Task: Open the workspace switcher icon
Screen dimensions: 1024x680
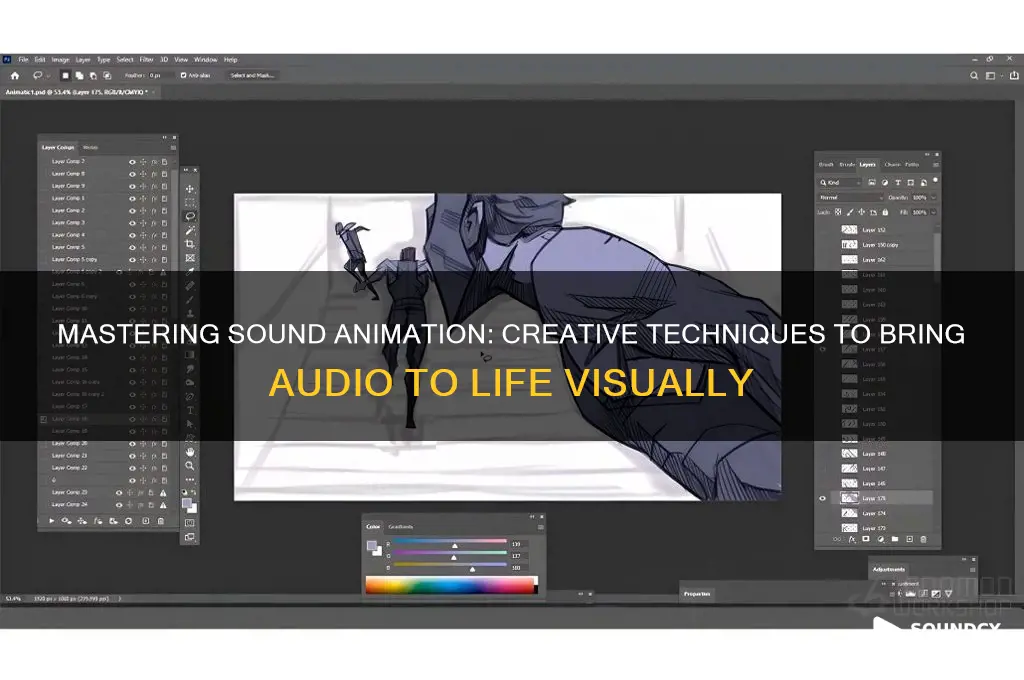Action: tap(991, 76)
